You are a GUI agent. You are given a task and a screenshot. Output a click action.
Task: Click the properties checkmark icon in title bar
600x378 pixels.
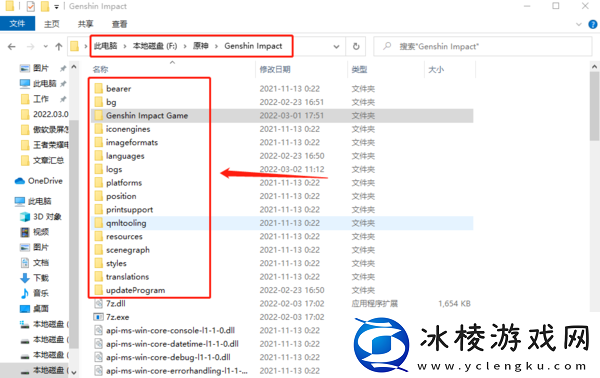pyautogui.click(x=31, y=6)
